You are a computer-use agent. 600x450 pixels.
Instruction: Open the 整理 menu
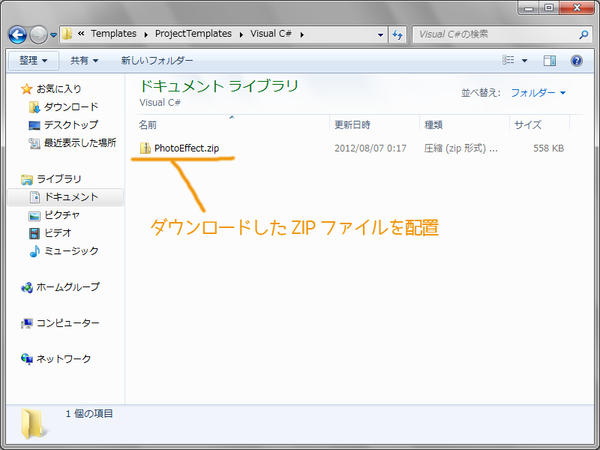[x=33, y=60]
